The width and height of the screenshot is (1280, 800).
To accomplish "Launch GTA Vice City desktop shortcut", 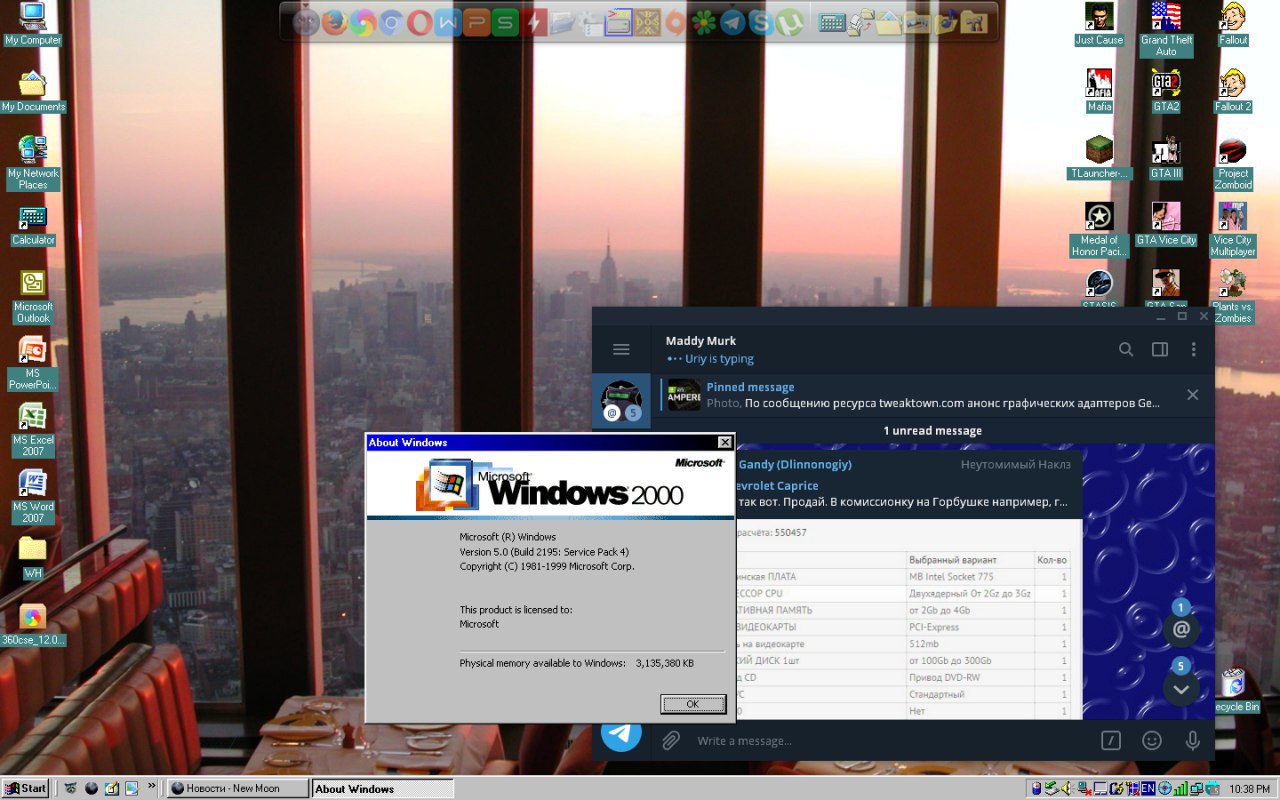I will point(1166,225).
